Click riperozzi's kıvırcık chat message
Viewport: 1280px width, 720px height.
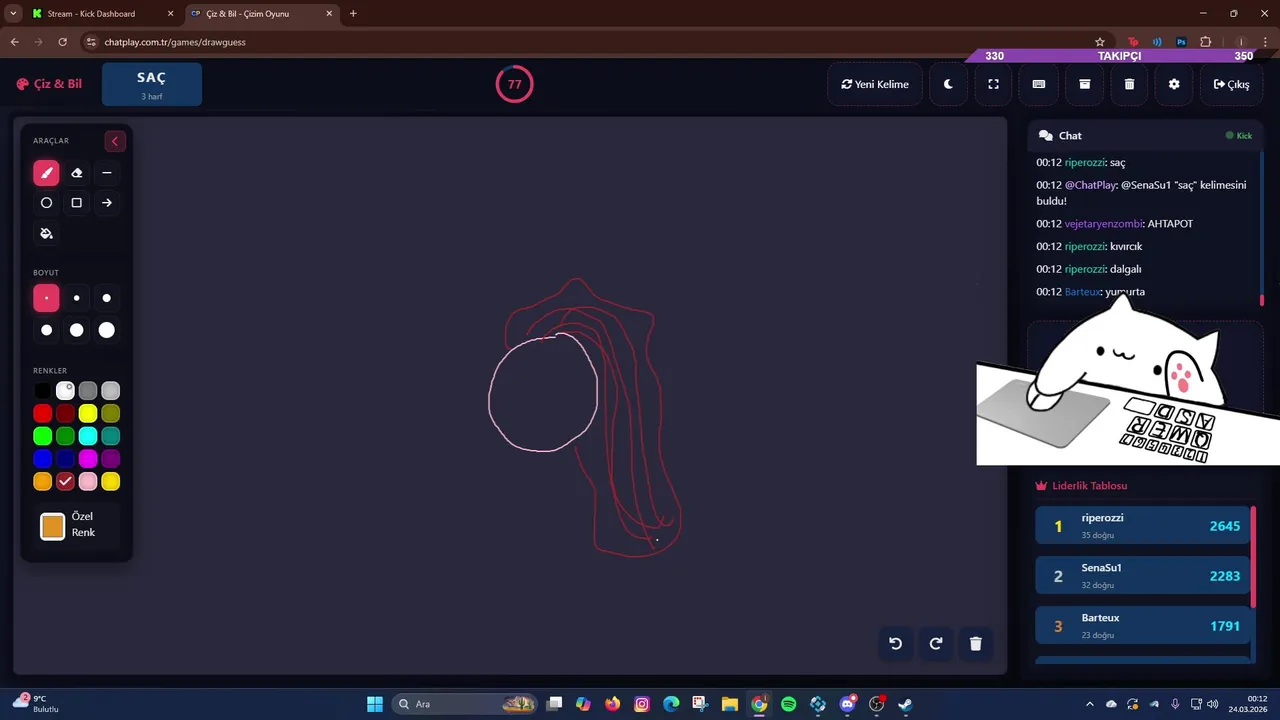point(1089,246)
